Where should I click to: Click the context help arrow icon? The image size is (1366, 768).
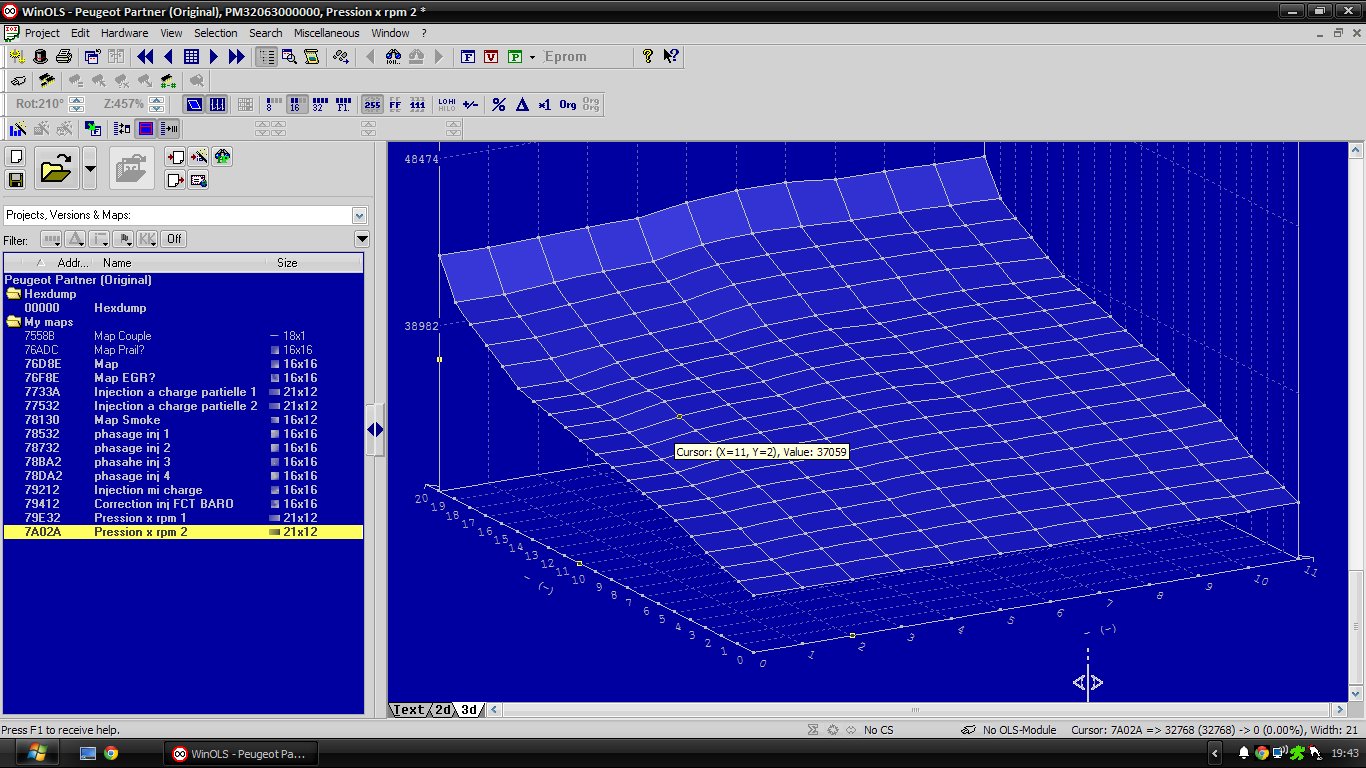coord(671,57)
